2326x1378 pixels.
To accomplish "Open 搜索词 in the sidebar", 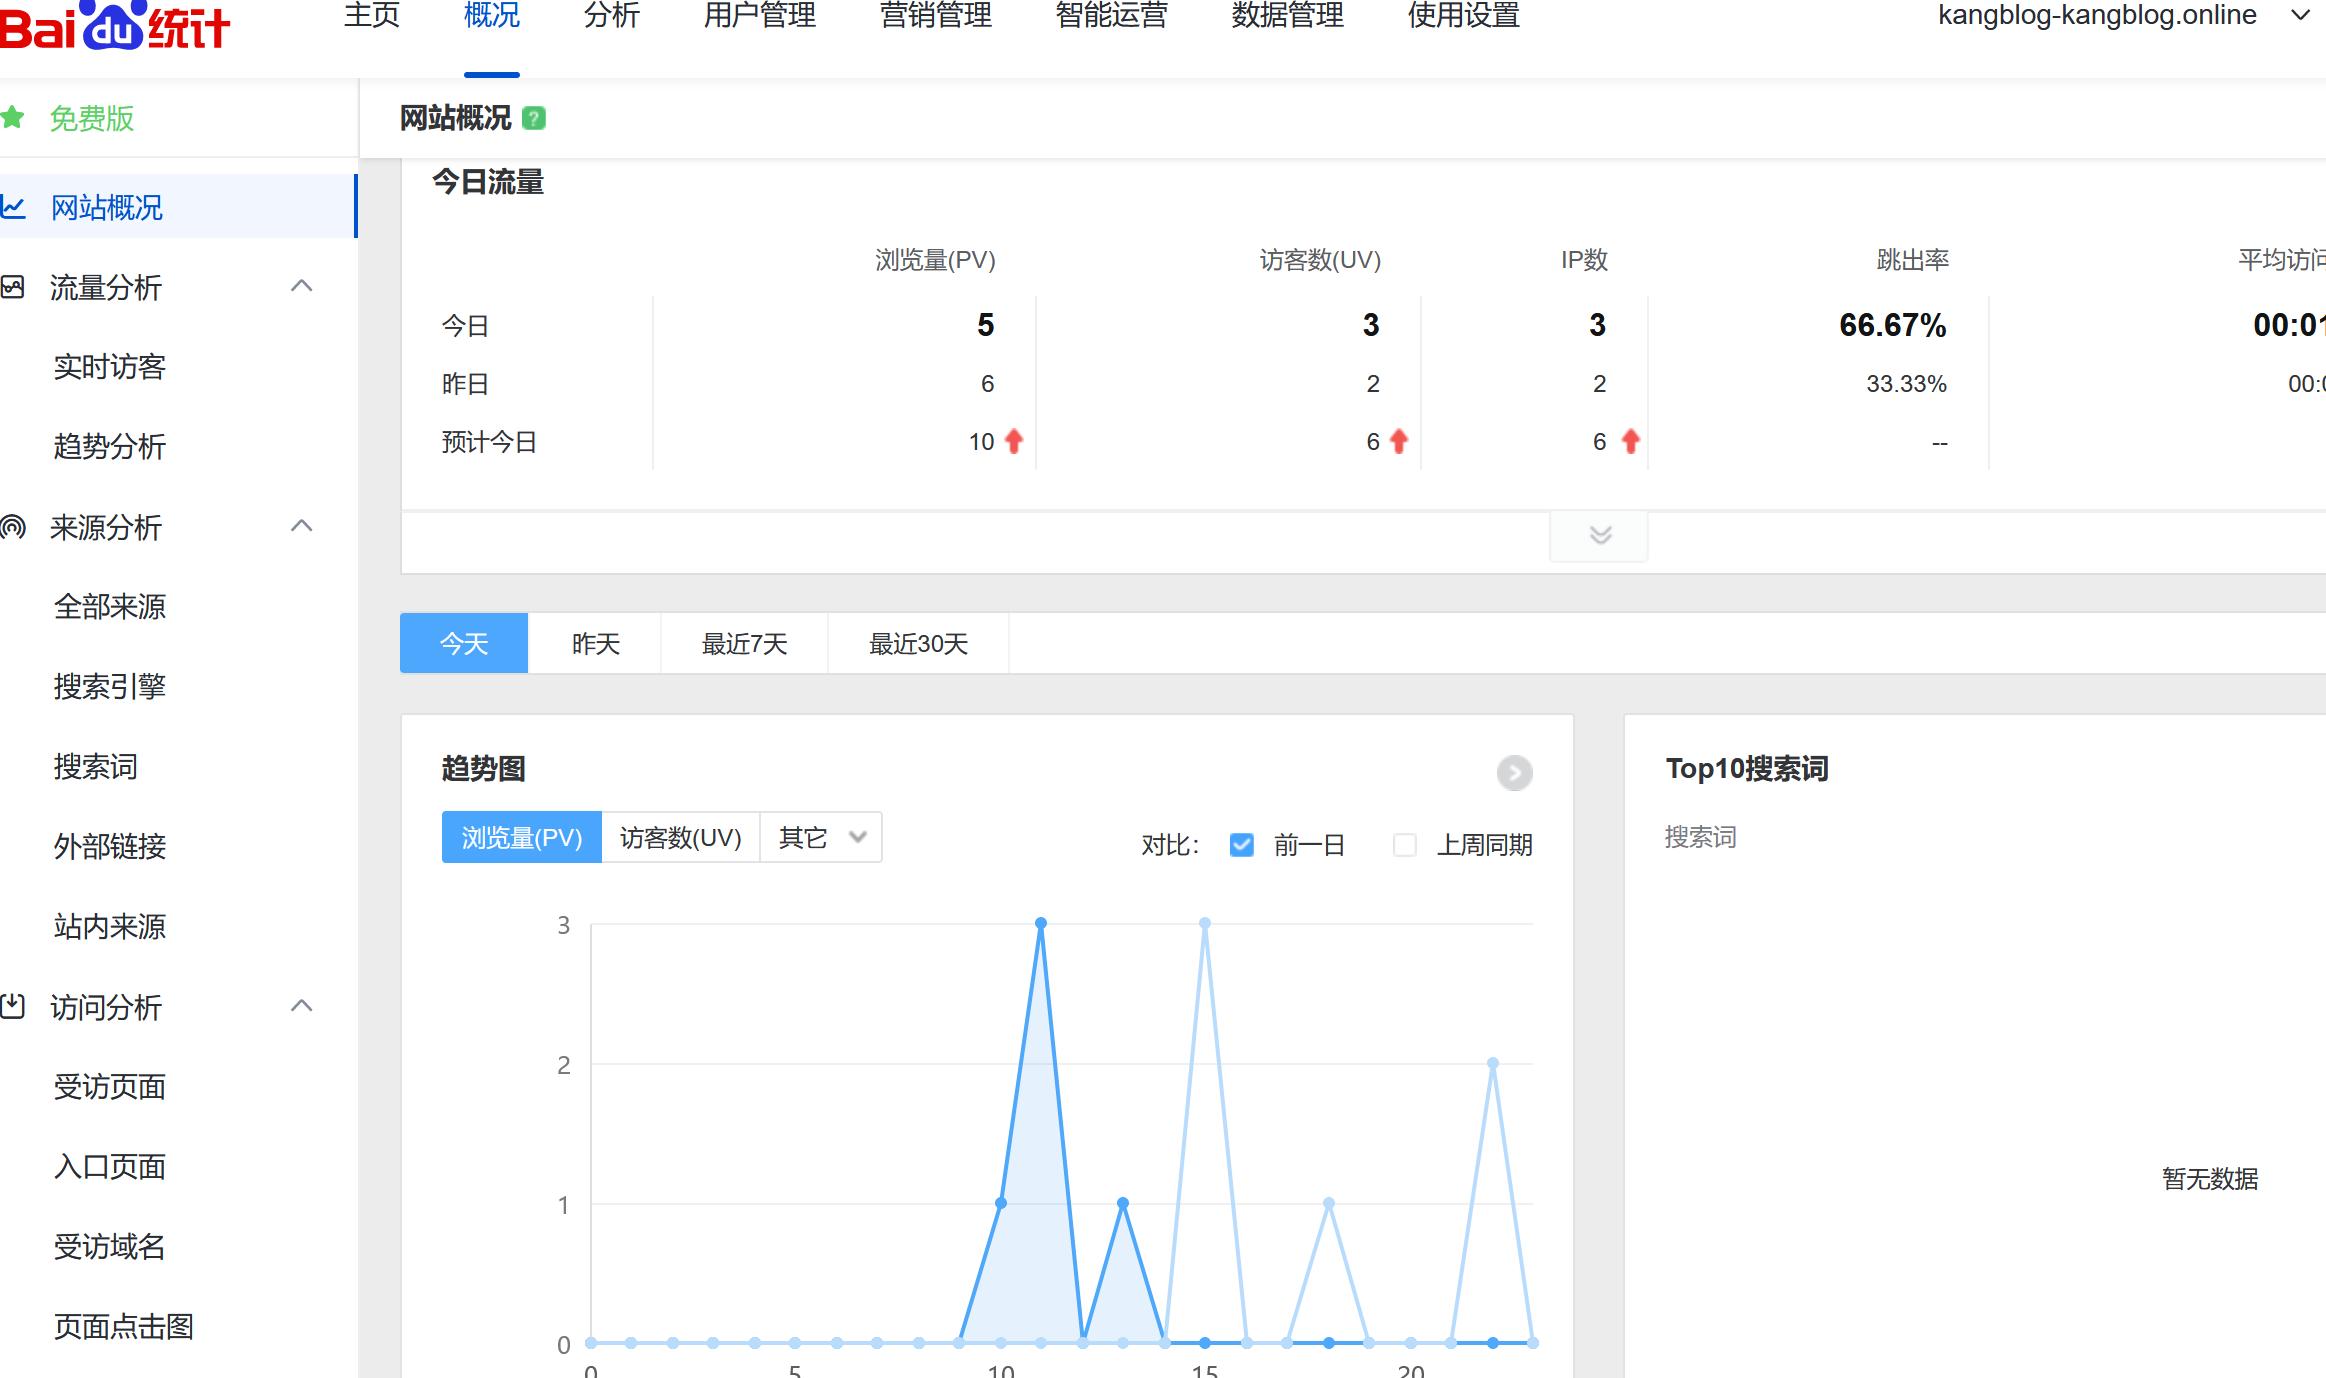I will click(96, 767).
